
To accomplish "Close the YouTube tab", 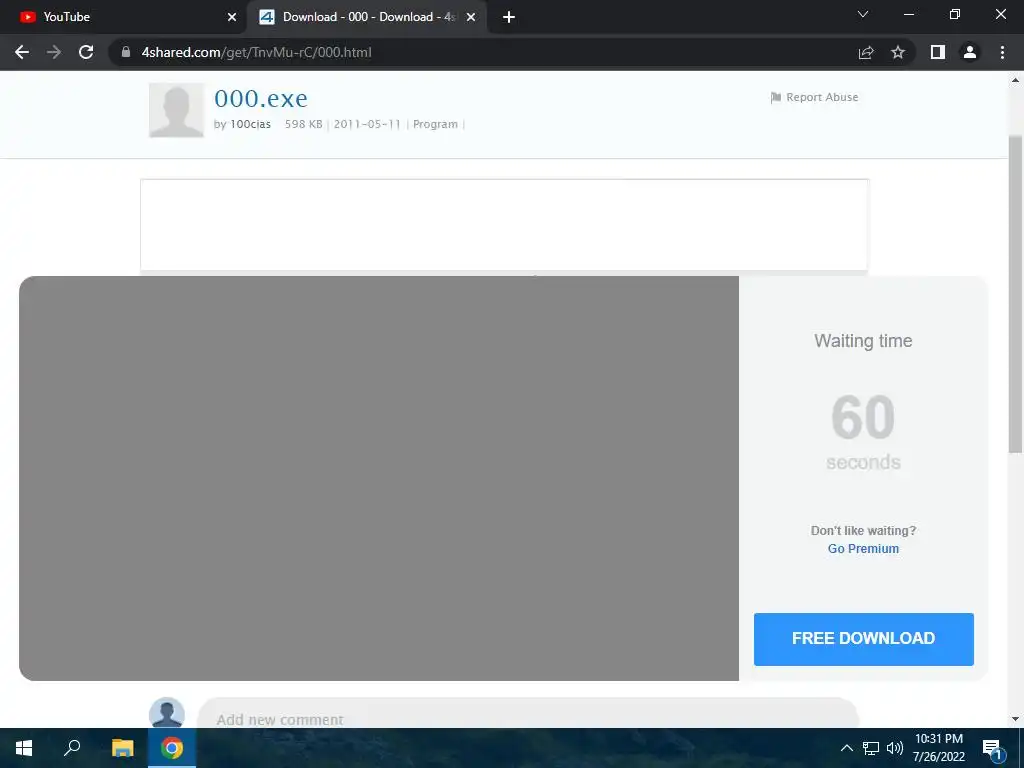I will click(x=232, y=17).
